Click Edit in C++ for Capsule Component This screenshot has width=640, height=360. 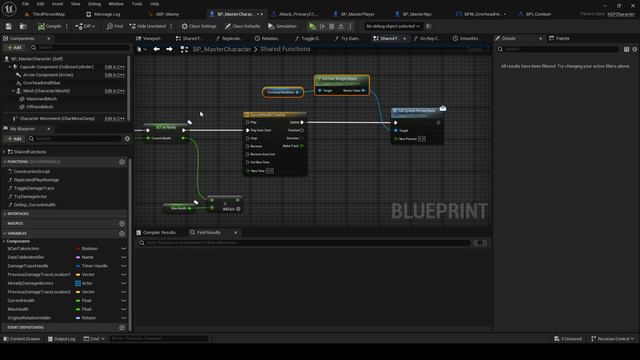pyautogui.click(x=114, y=67)
